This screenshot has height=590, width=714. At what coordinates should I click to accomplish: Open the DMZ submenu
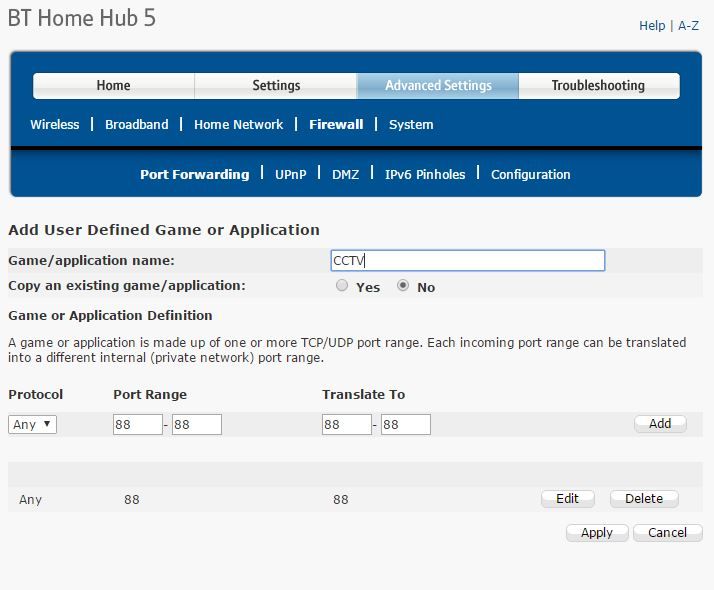tap(346, 174)
